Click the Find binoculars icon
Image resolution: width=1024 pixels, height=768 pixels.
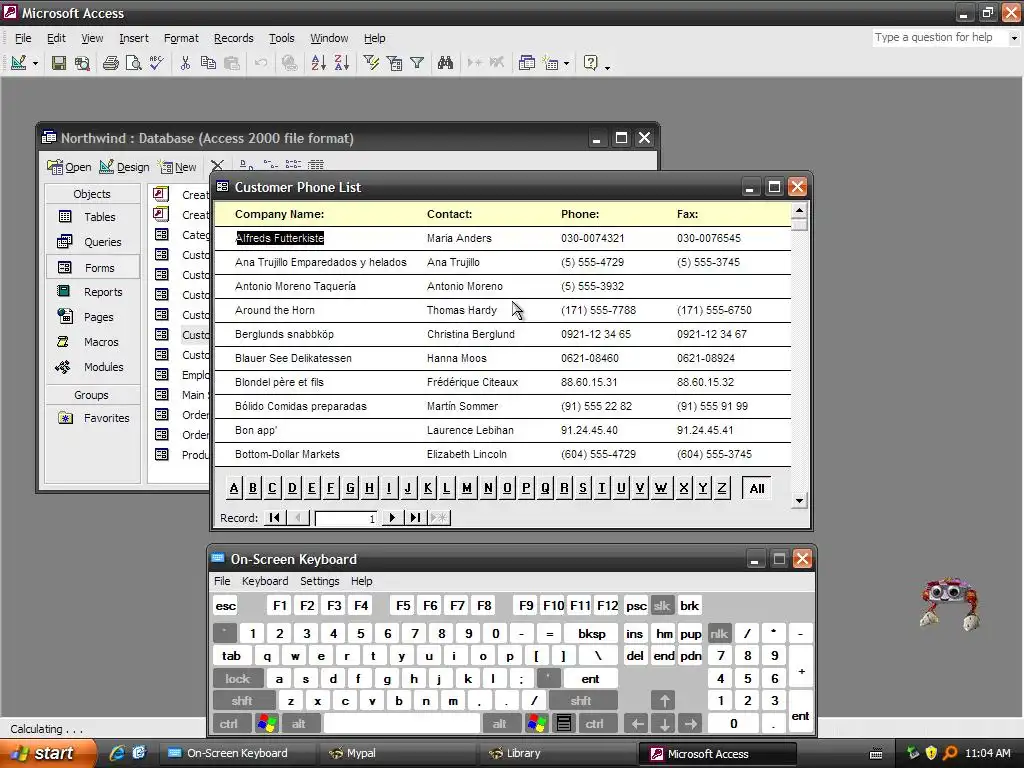pyautogui.click(x=445, y=63)
